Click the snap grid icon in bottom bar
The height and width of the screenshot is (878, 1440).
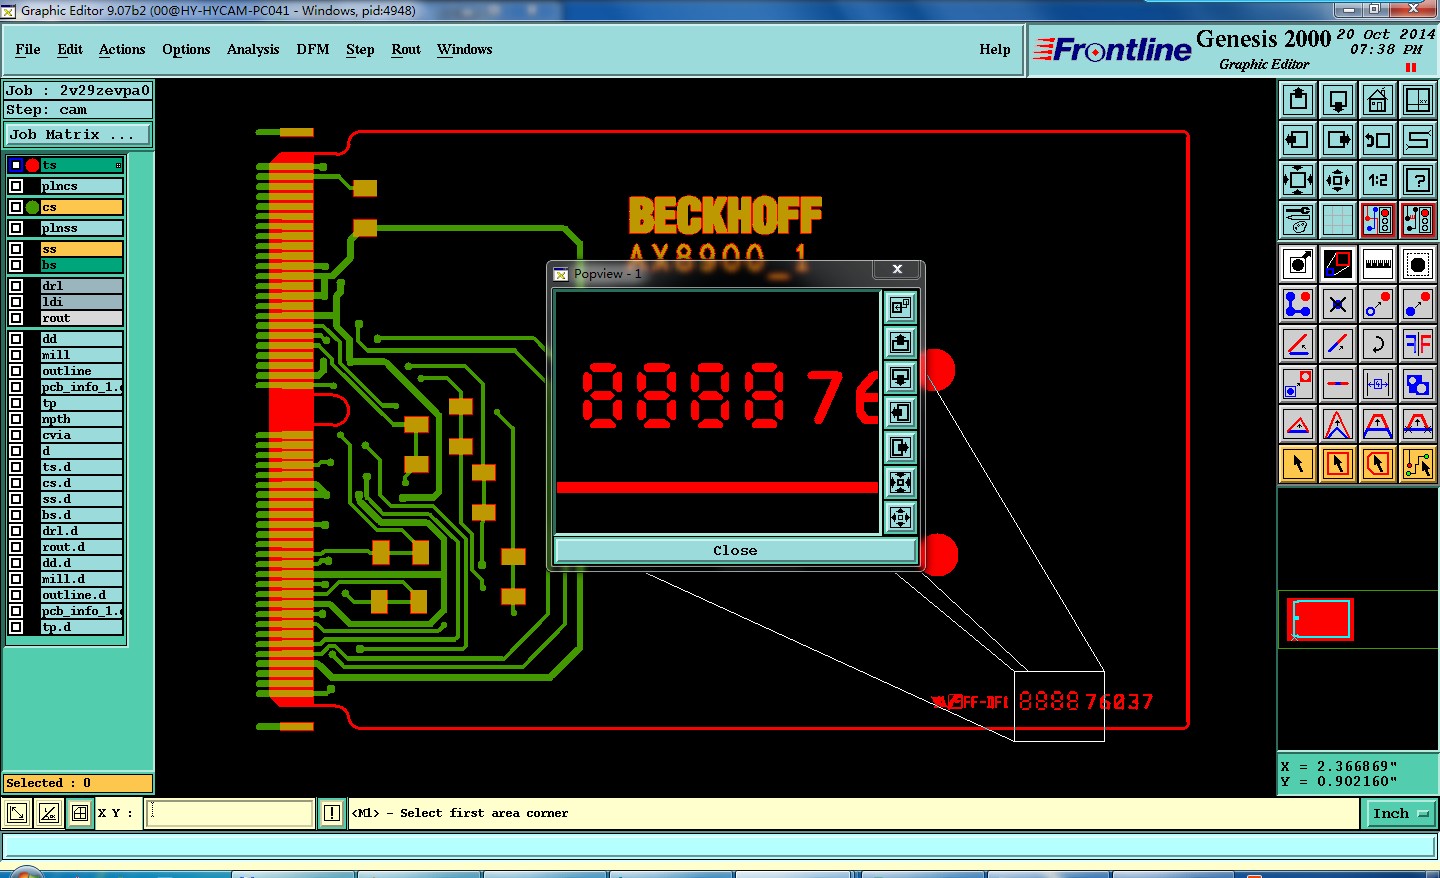click(80, 813)
